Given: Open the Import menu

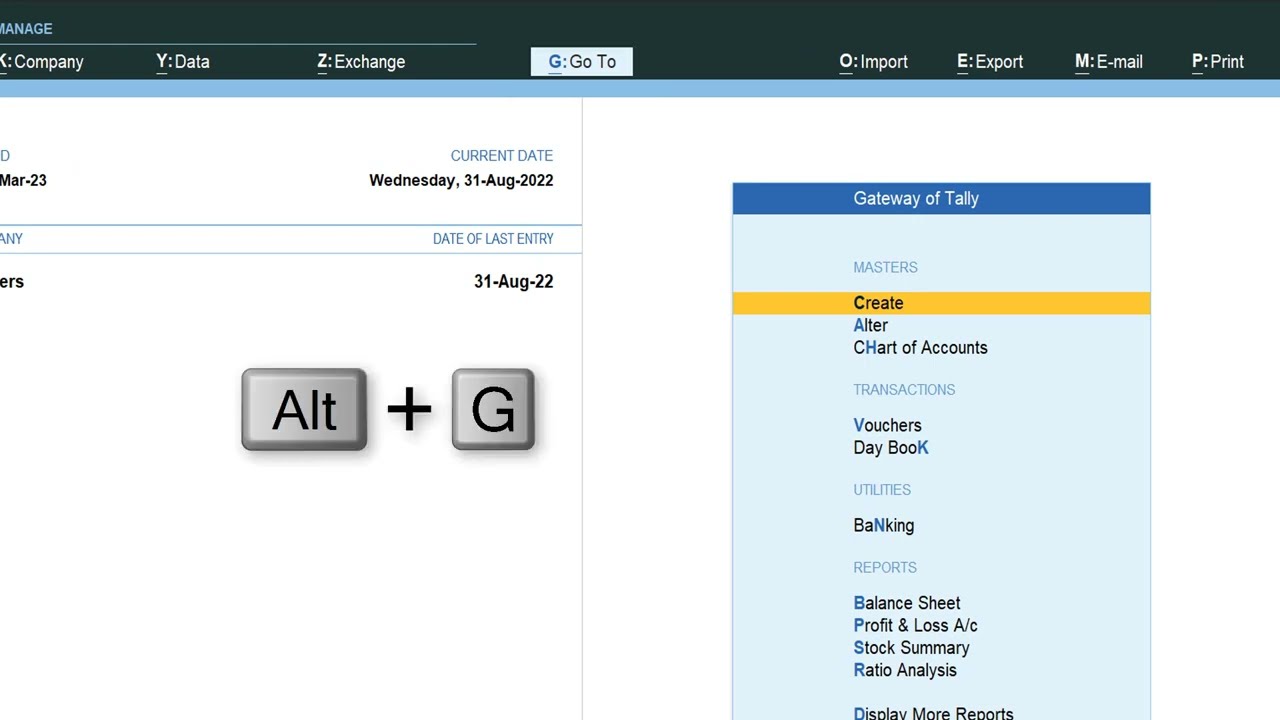Looking at the screenshot, I should [874, 62].
